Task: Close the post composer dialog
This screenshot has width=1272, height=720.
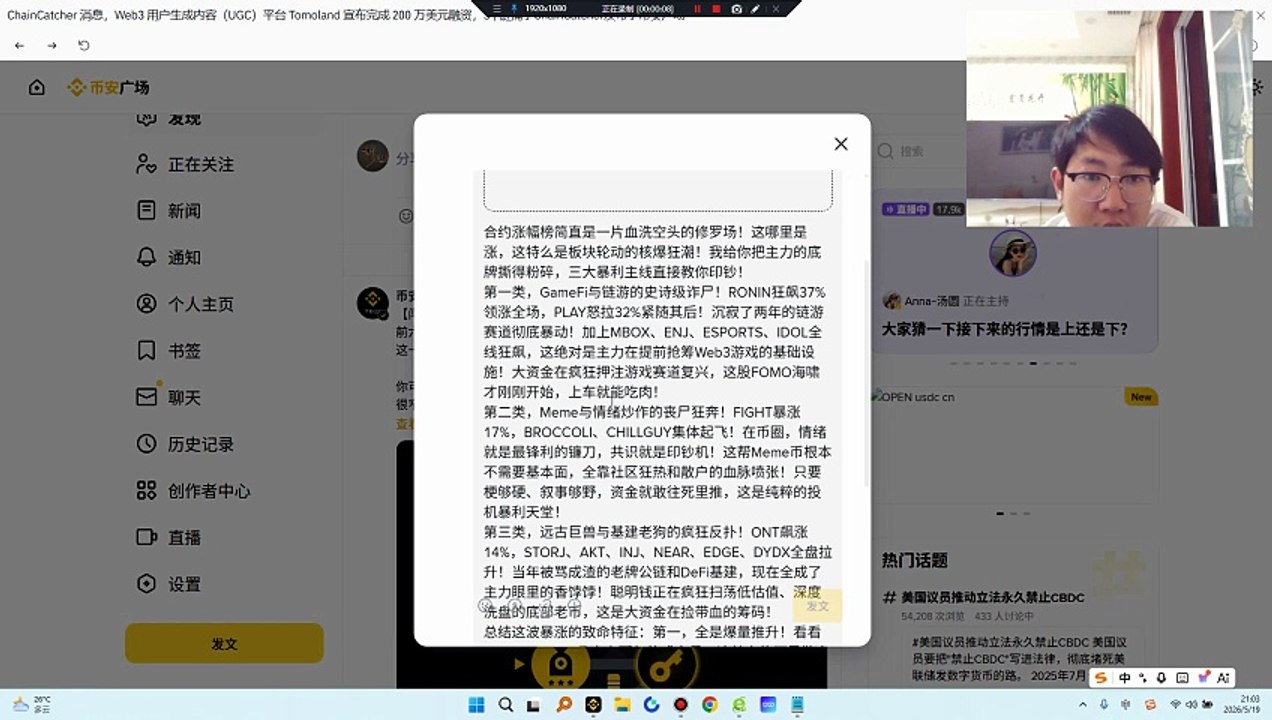Action: coord(841,144)
